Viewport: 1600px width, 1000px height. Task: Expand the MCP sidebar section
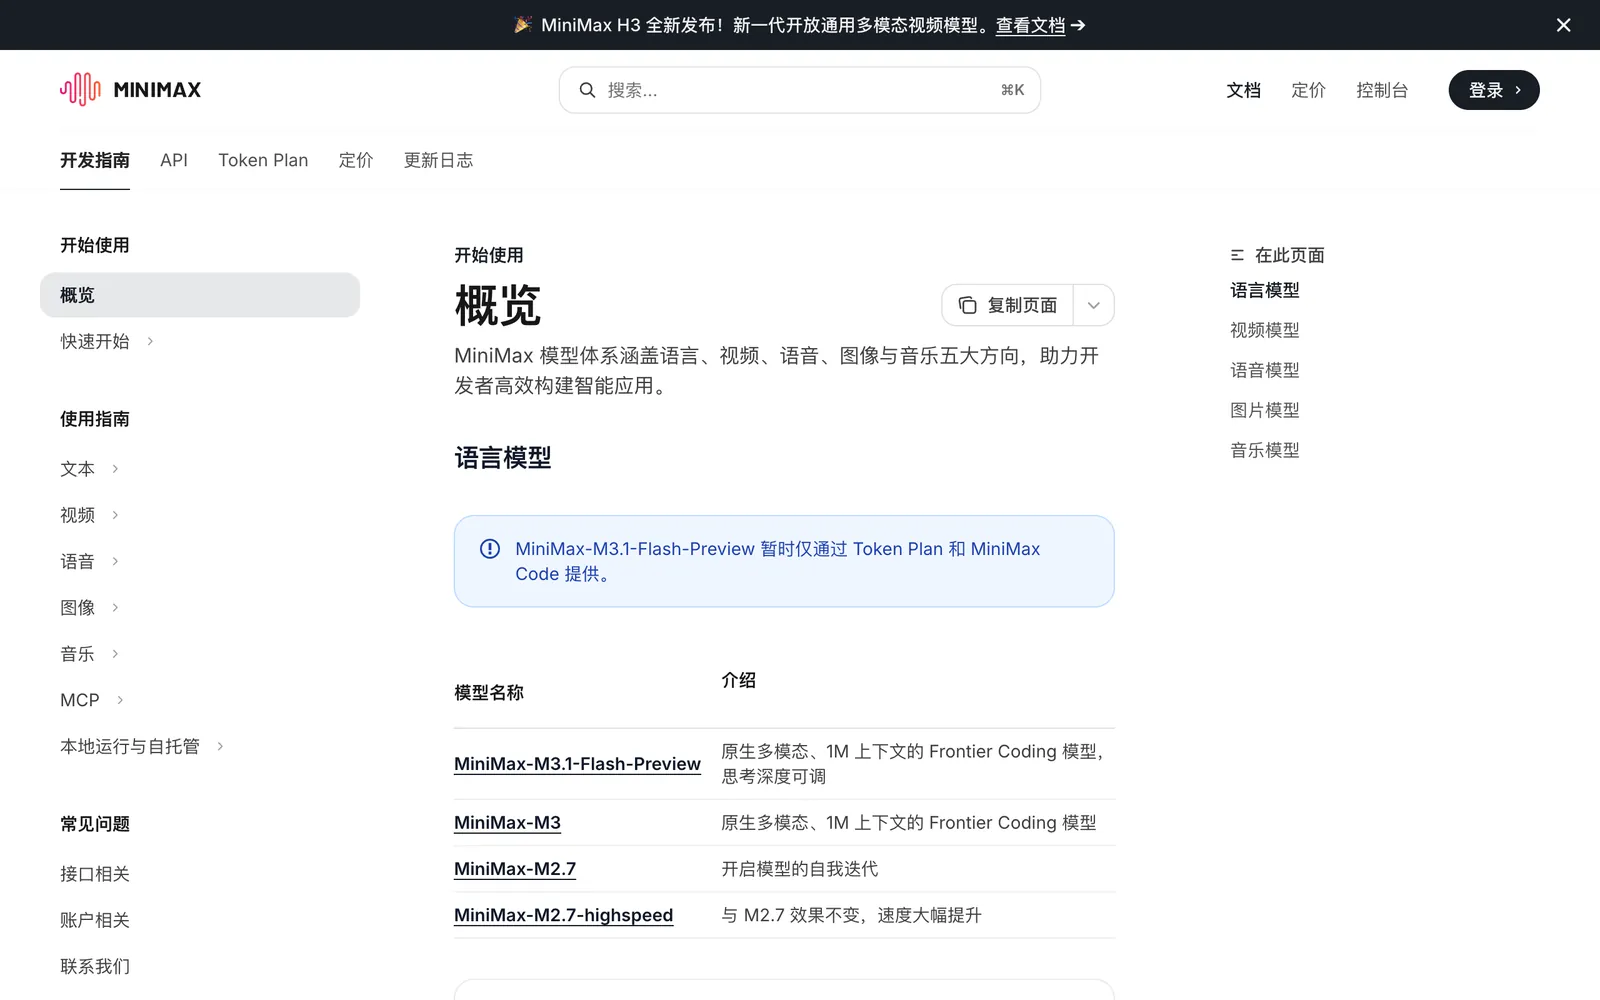(x=92, y=700)
